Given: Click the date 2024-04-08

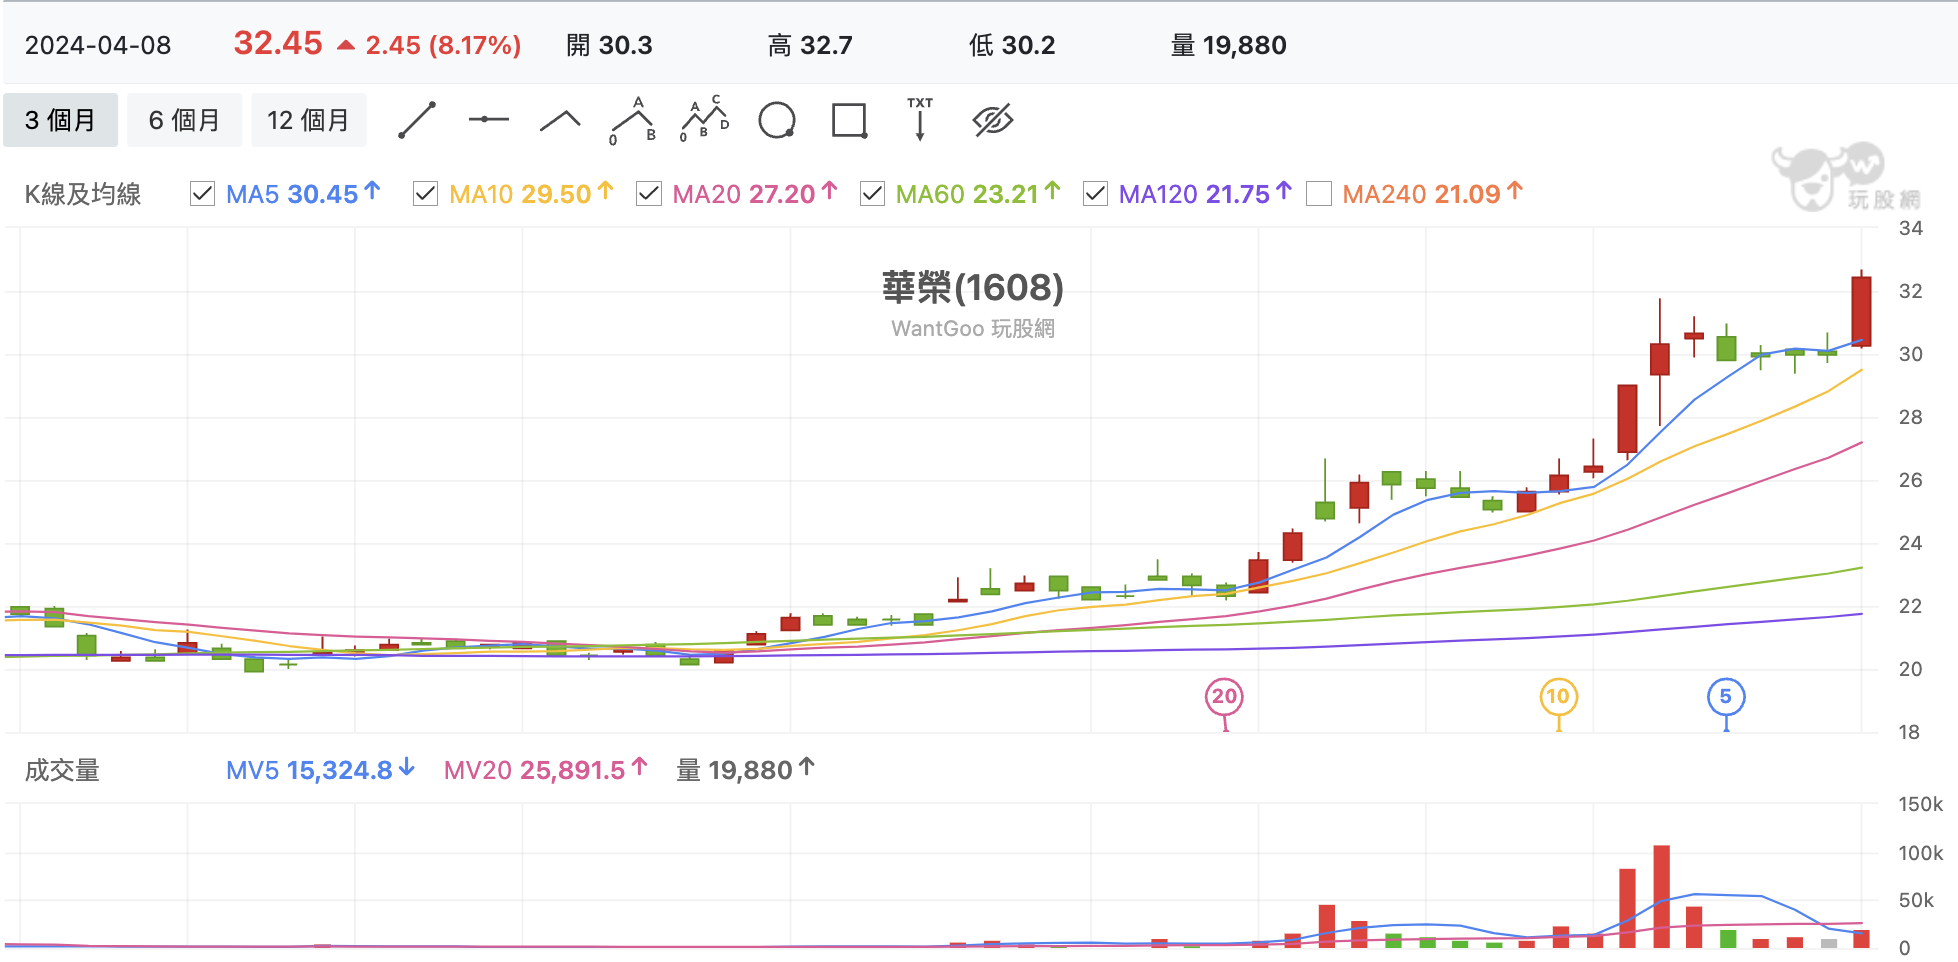Looking at the screenshot, I should coord(98,45).
